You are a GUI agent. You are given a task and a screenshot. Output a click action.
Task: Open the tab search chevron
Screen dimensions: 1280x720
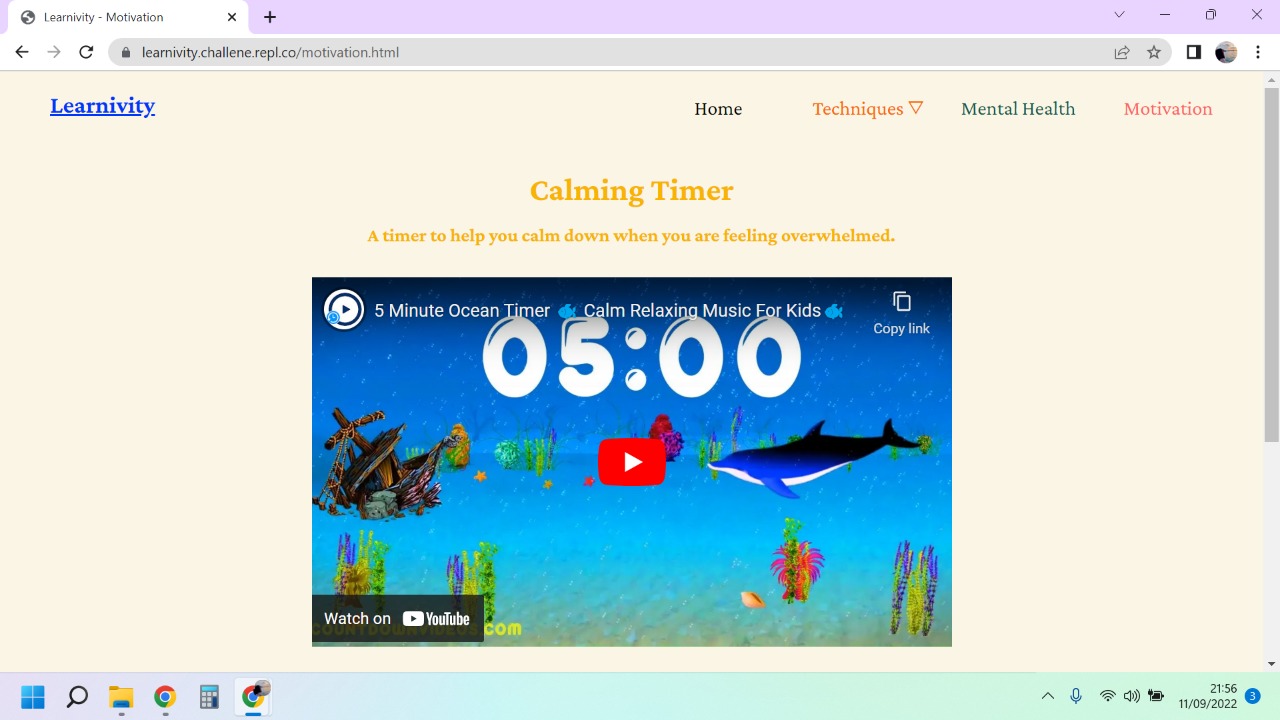click(x=1119, y=14)
